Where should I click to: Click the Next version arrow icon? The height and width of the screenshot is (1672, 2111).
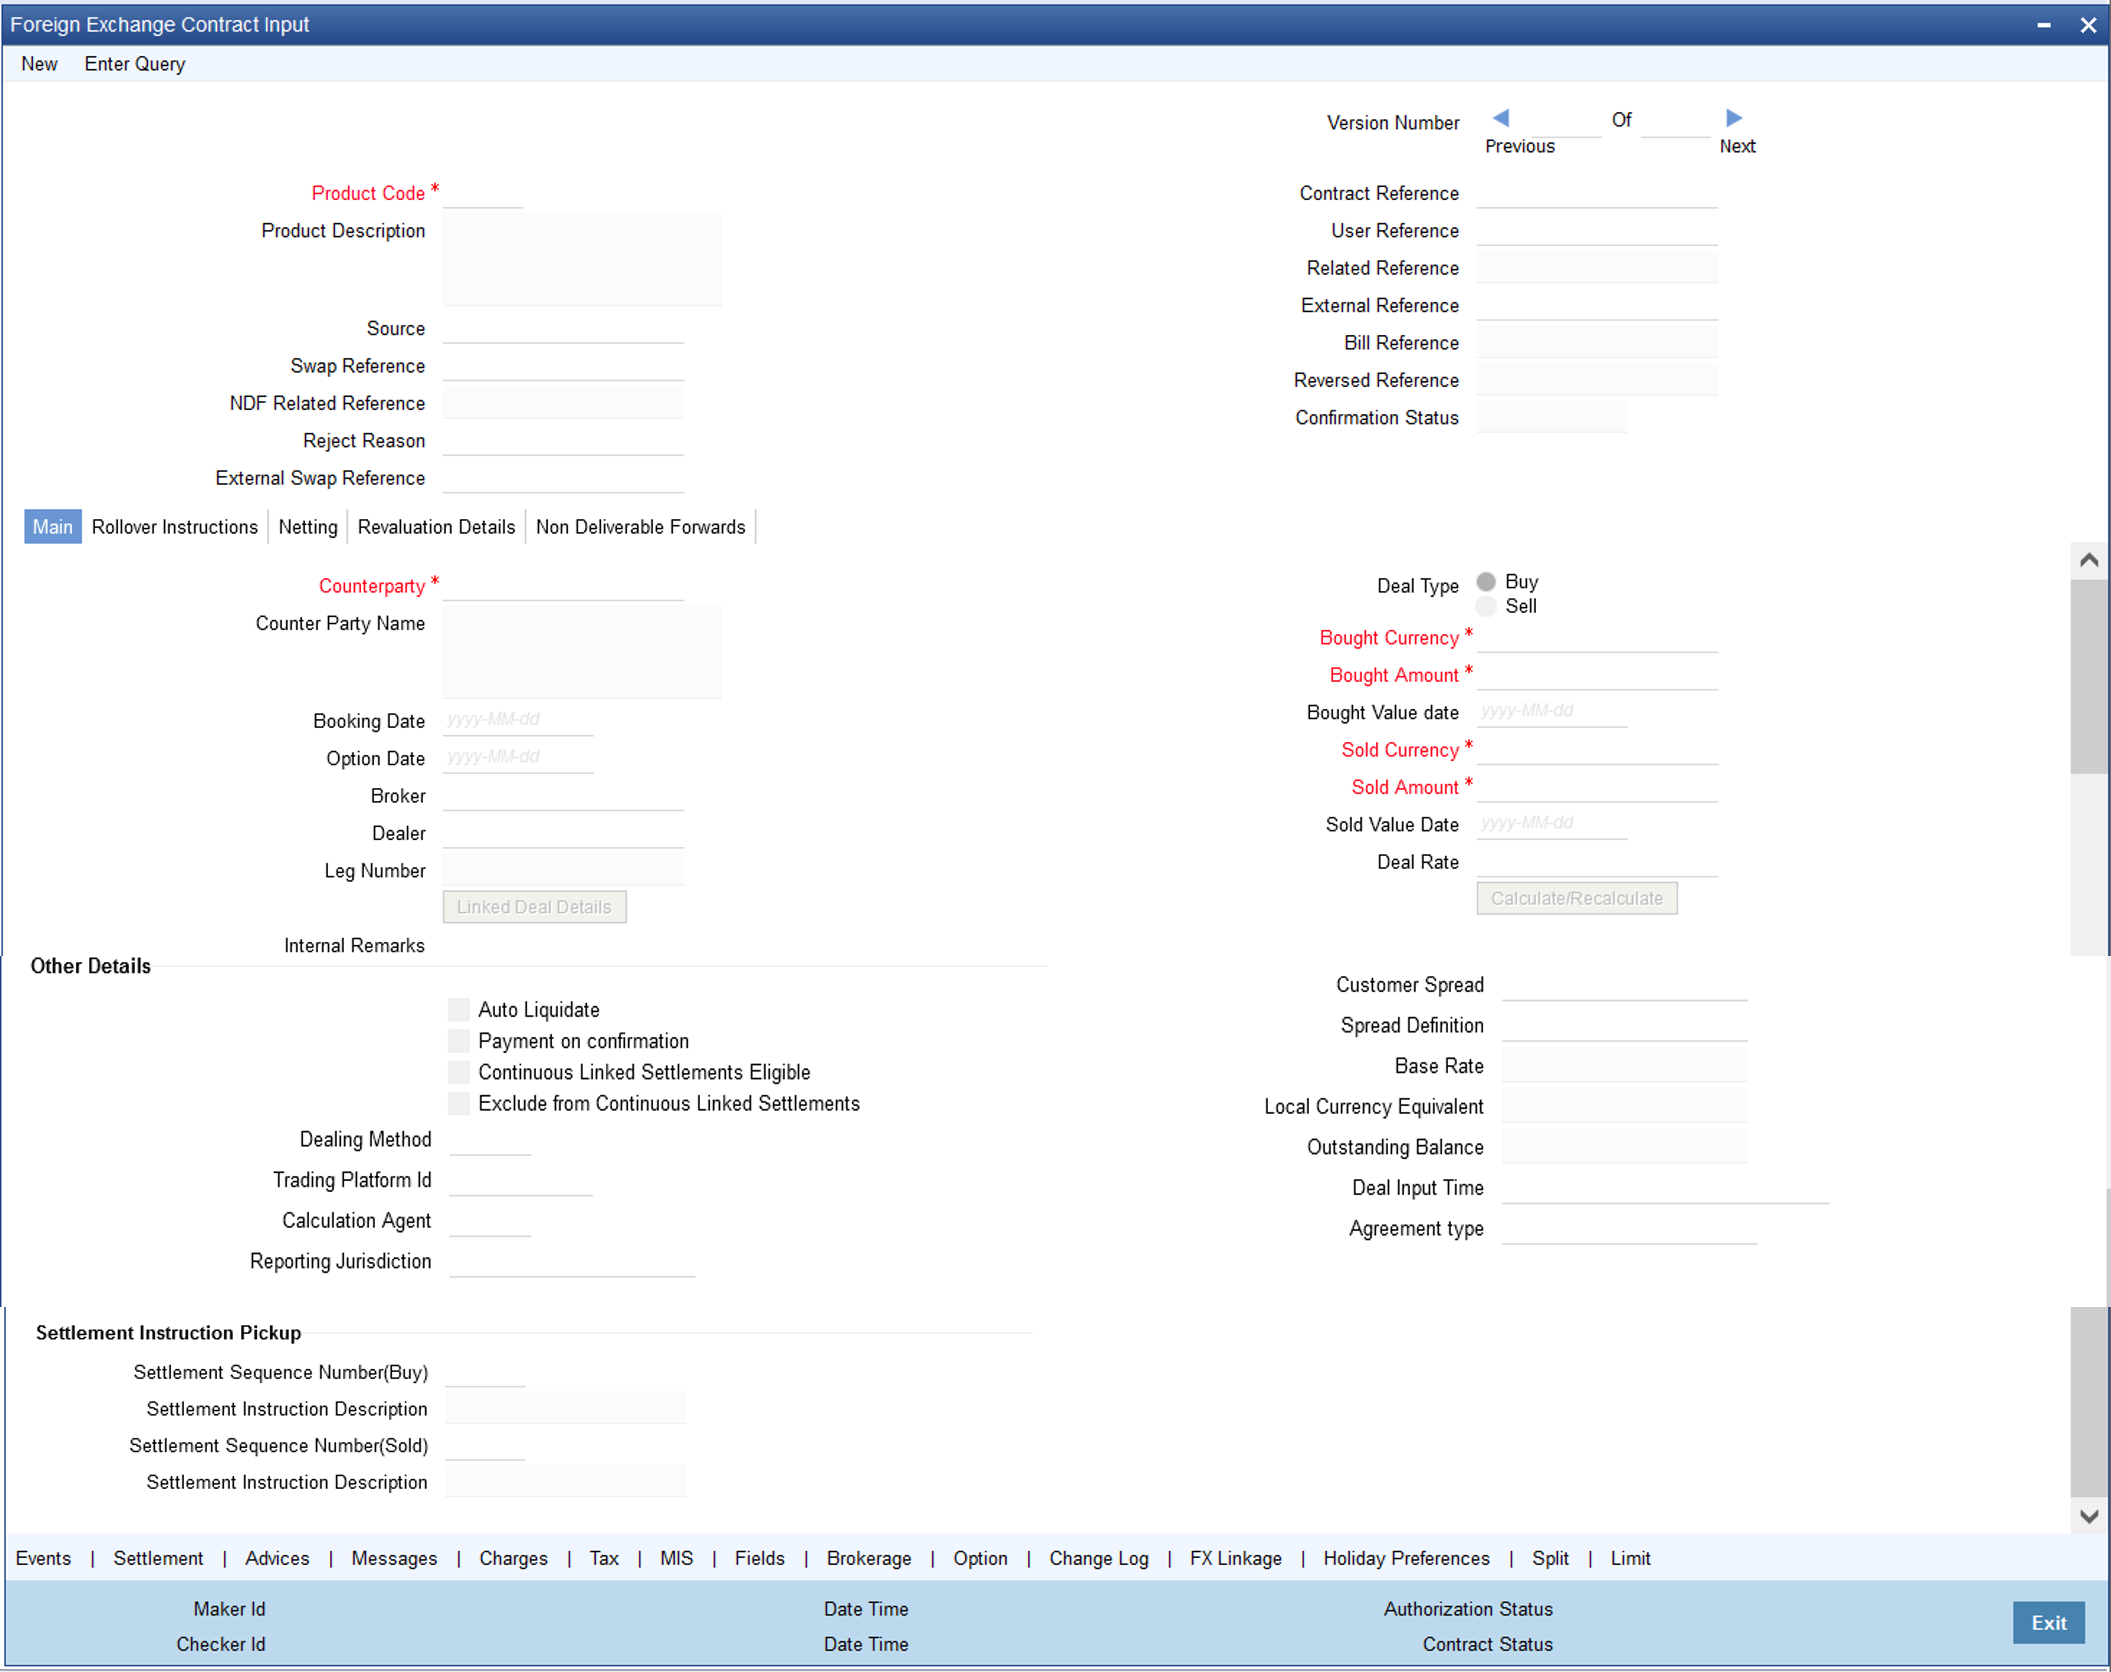coord(1734,118)
